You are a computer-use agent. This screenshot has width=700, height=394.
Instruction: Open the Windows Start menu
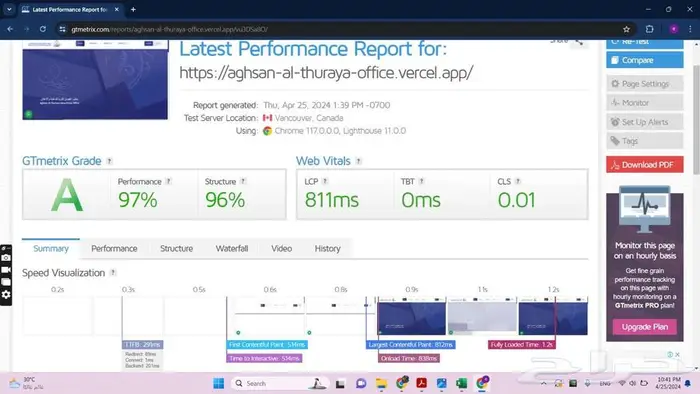click(x=219, y=383)
